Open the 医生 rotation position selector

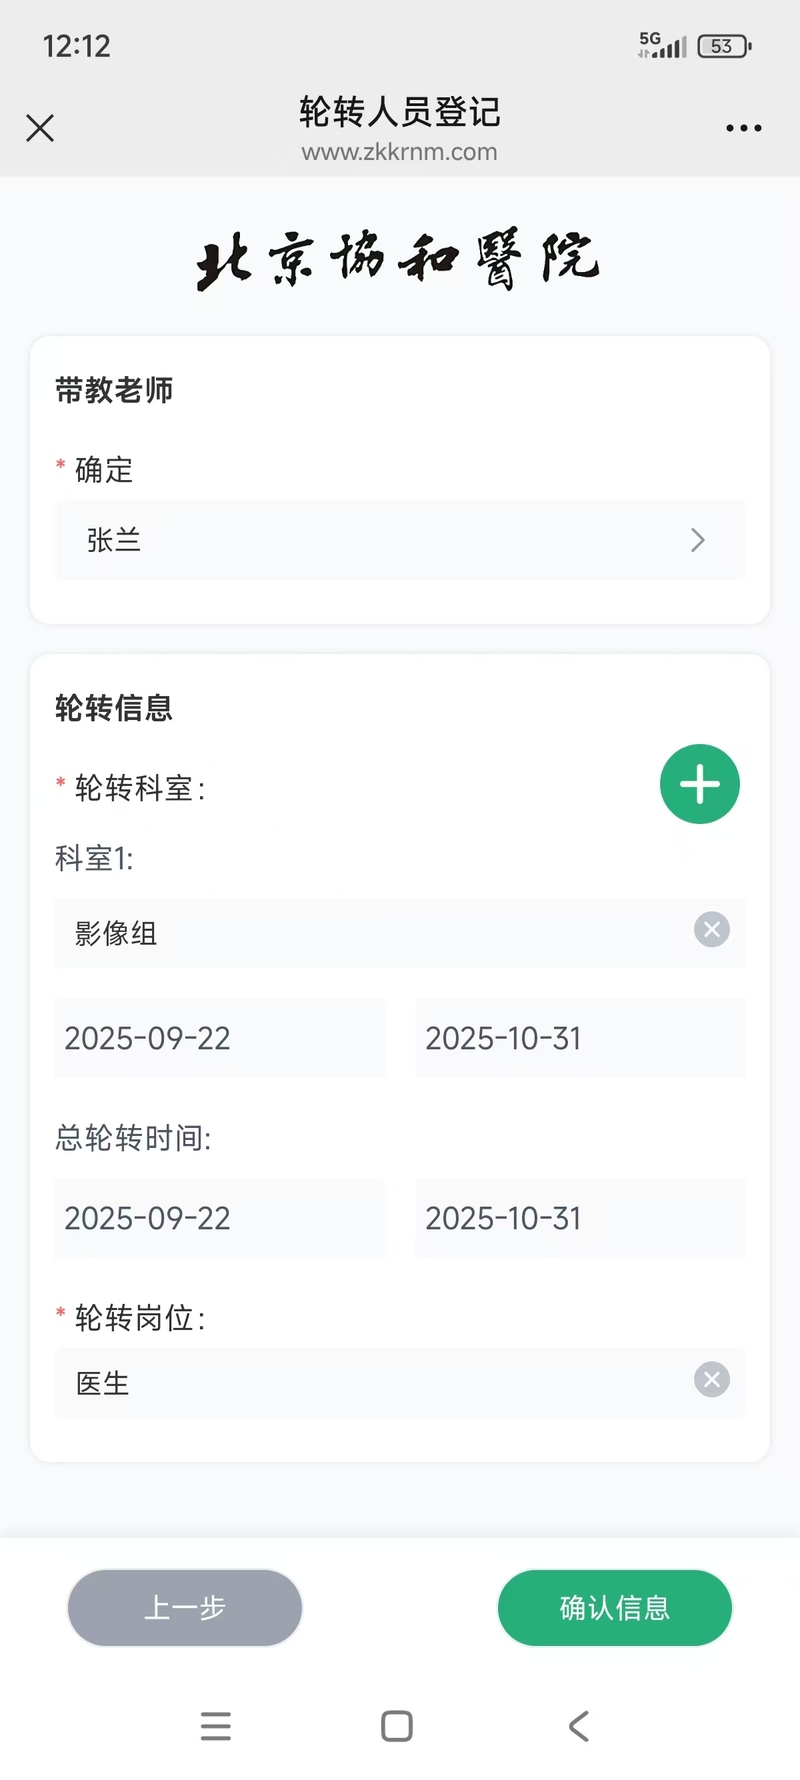pos(370,1383)
